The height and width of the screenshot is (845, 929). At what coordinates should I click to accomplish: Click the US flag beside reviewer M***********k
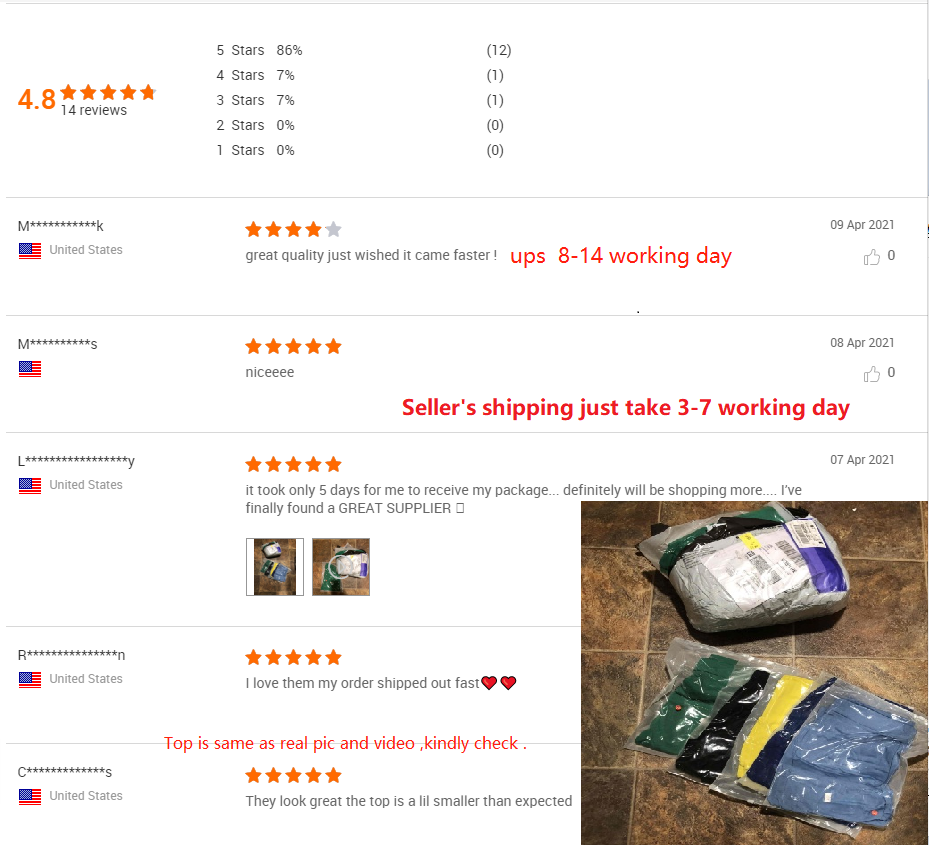coord(30,251)
